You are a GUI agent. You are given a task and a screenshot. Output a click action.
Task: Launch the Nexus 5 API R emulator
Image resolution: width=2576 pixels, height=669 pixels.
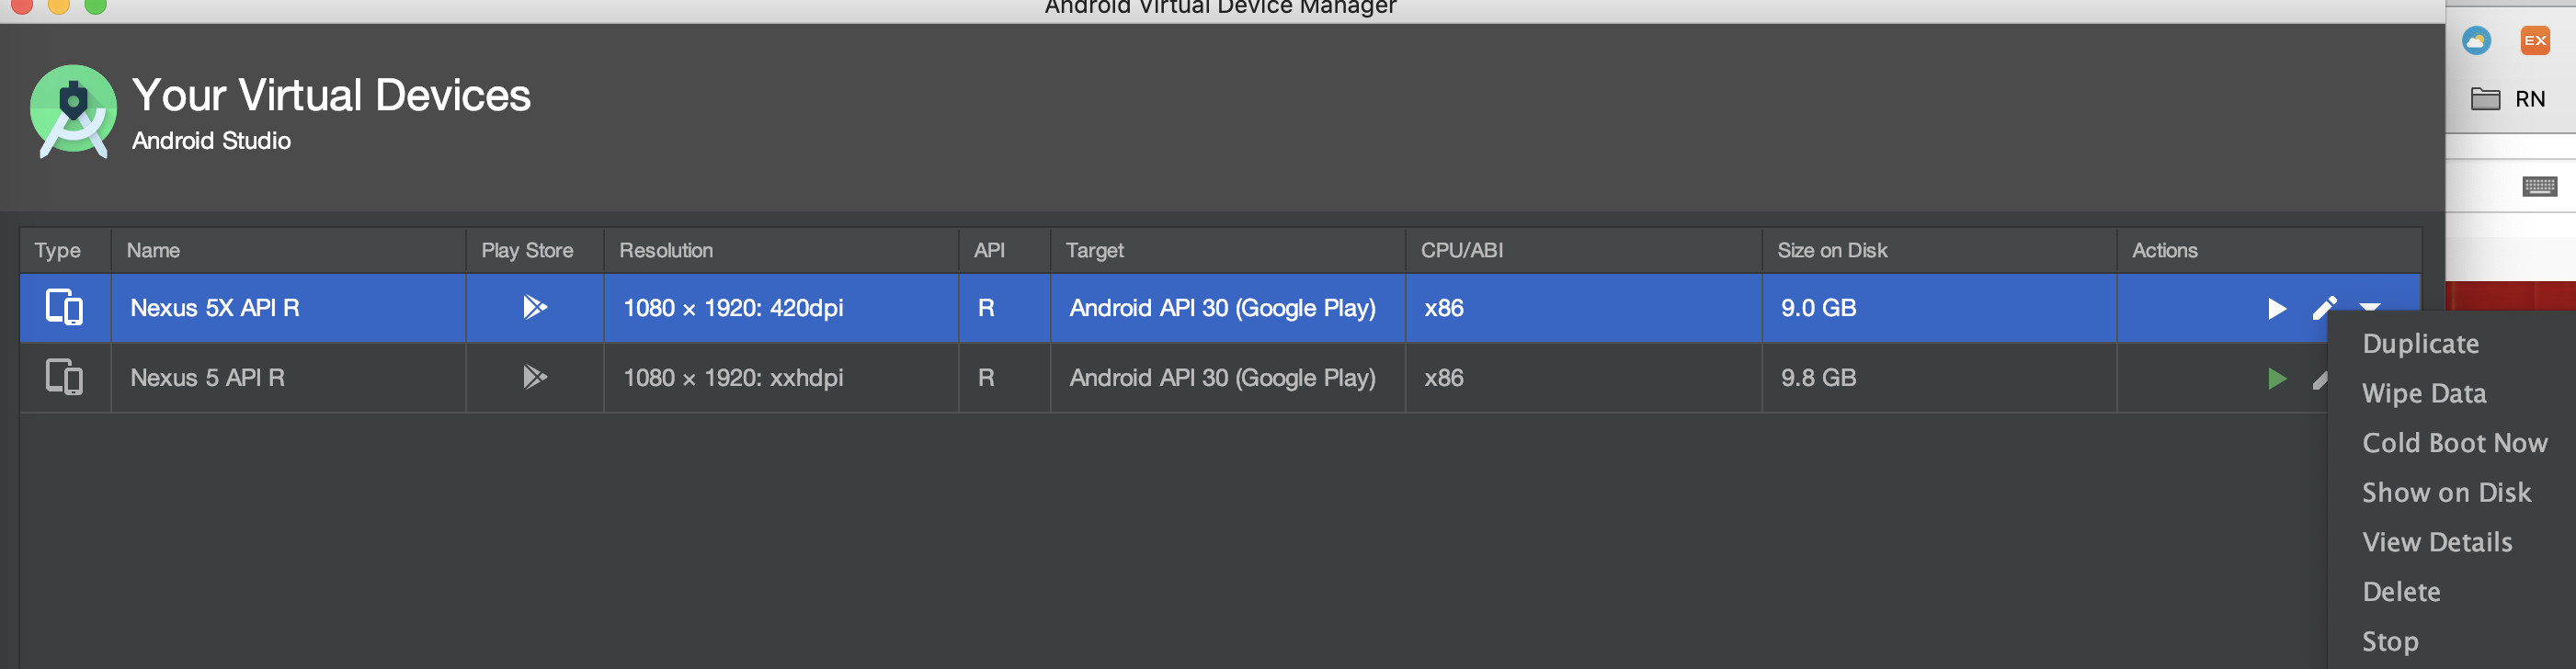(2276, 378)
